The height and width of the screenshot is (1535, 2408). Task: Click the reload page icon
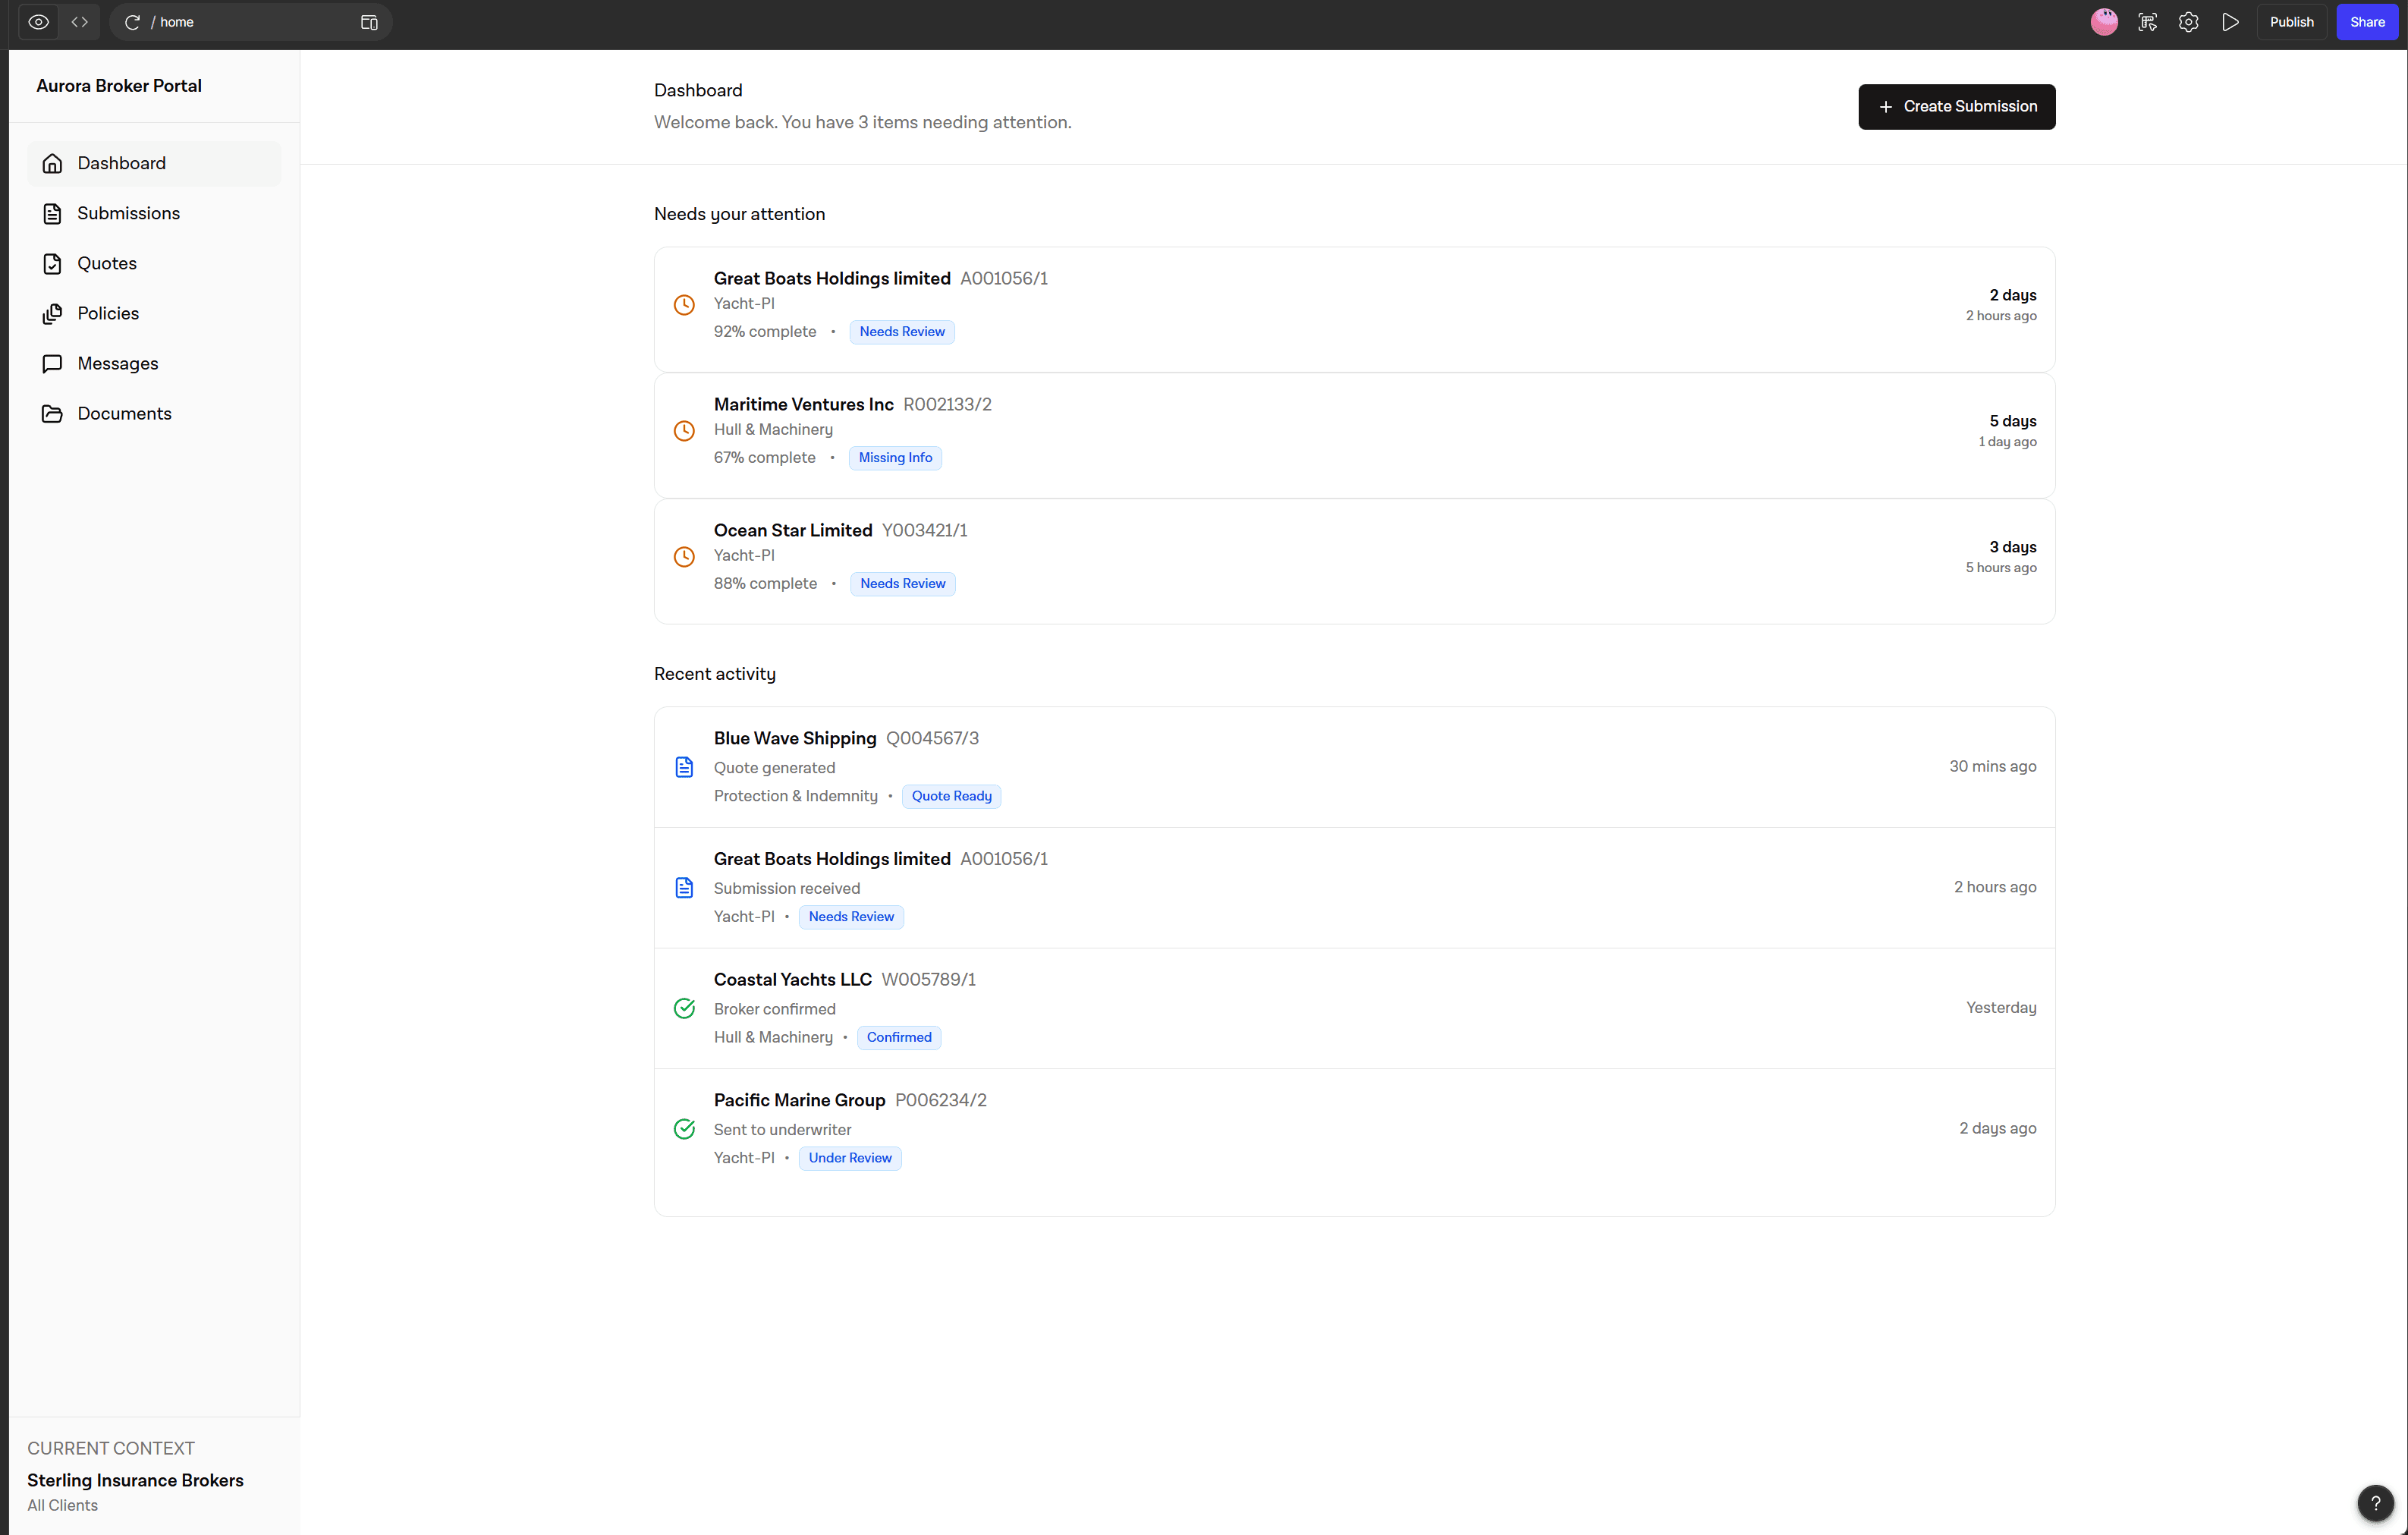132,22
